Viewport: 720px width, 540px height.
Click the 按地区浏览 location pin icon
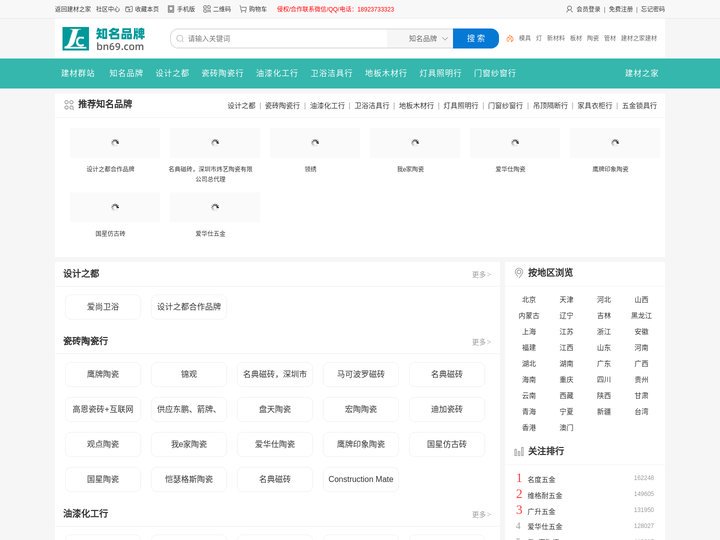click(519, 273)
